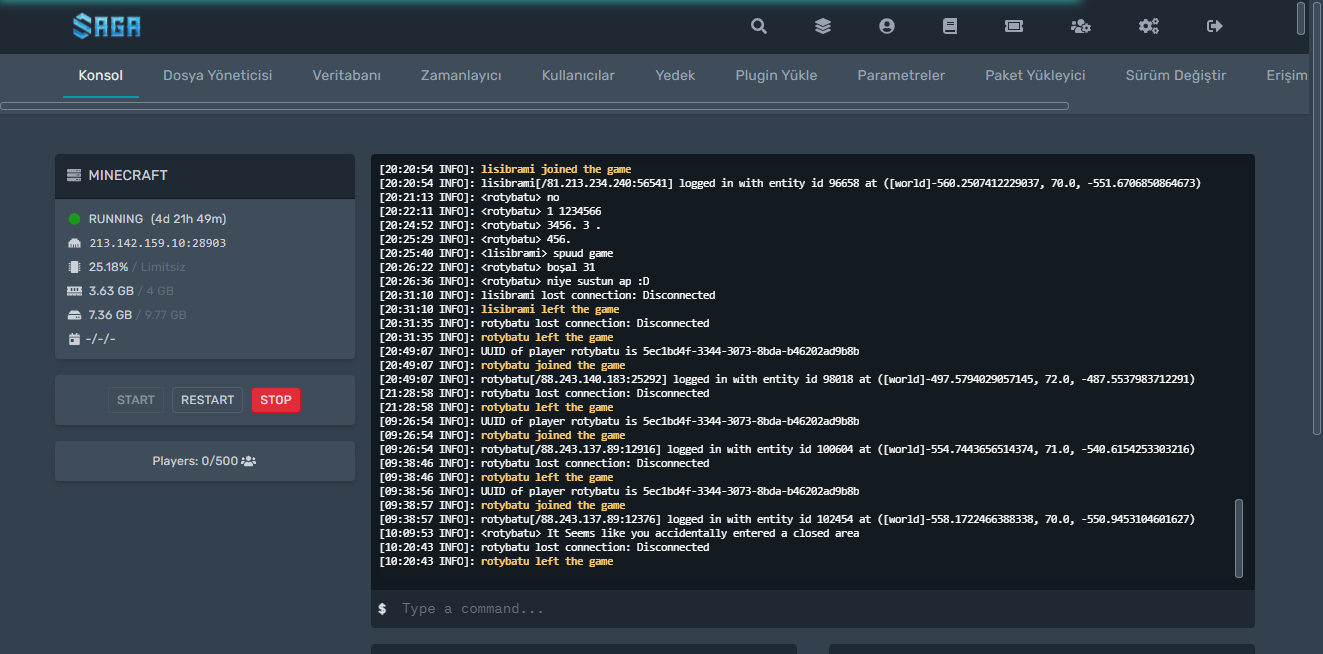This screenshot has width=1323, height=654.
Task: Click the 3.63 GB memory usage value
Action: tap(110, 291)
